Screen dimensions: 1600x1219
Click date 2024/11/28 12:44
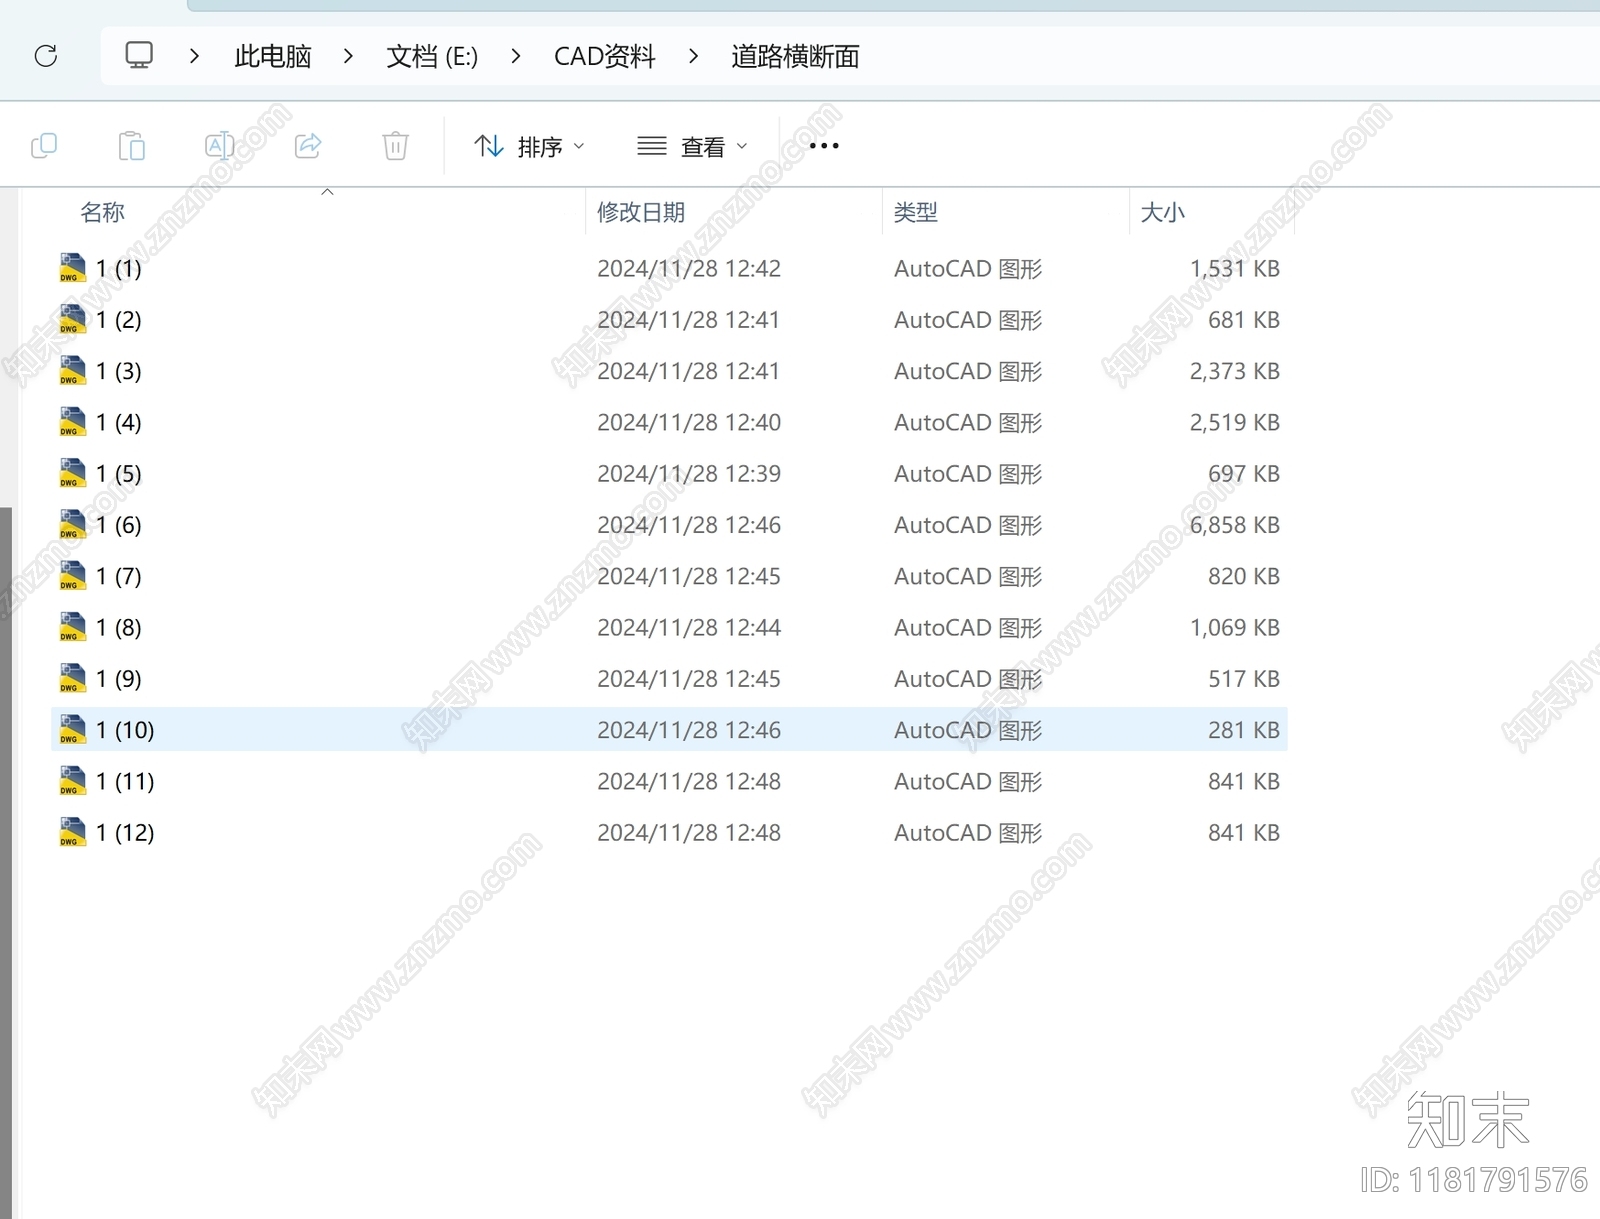click(x=689, y=627)
